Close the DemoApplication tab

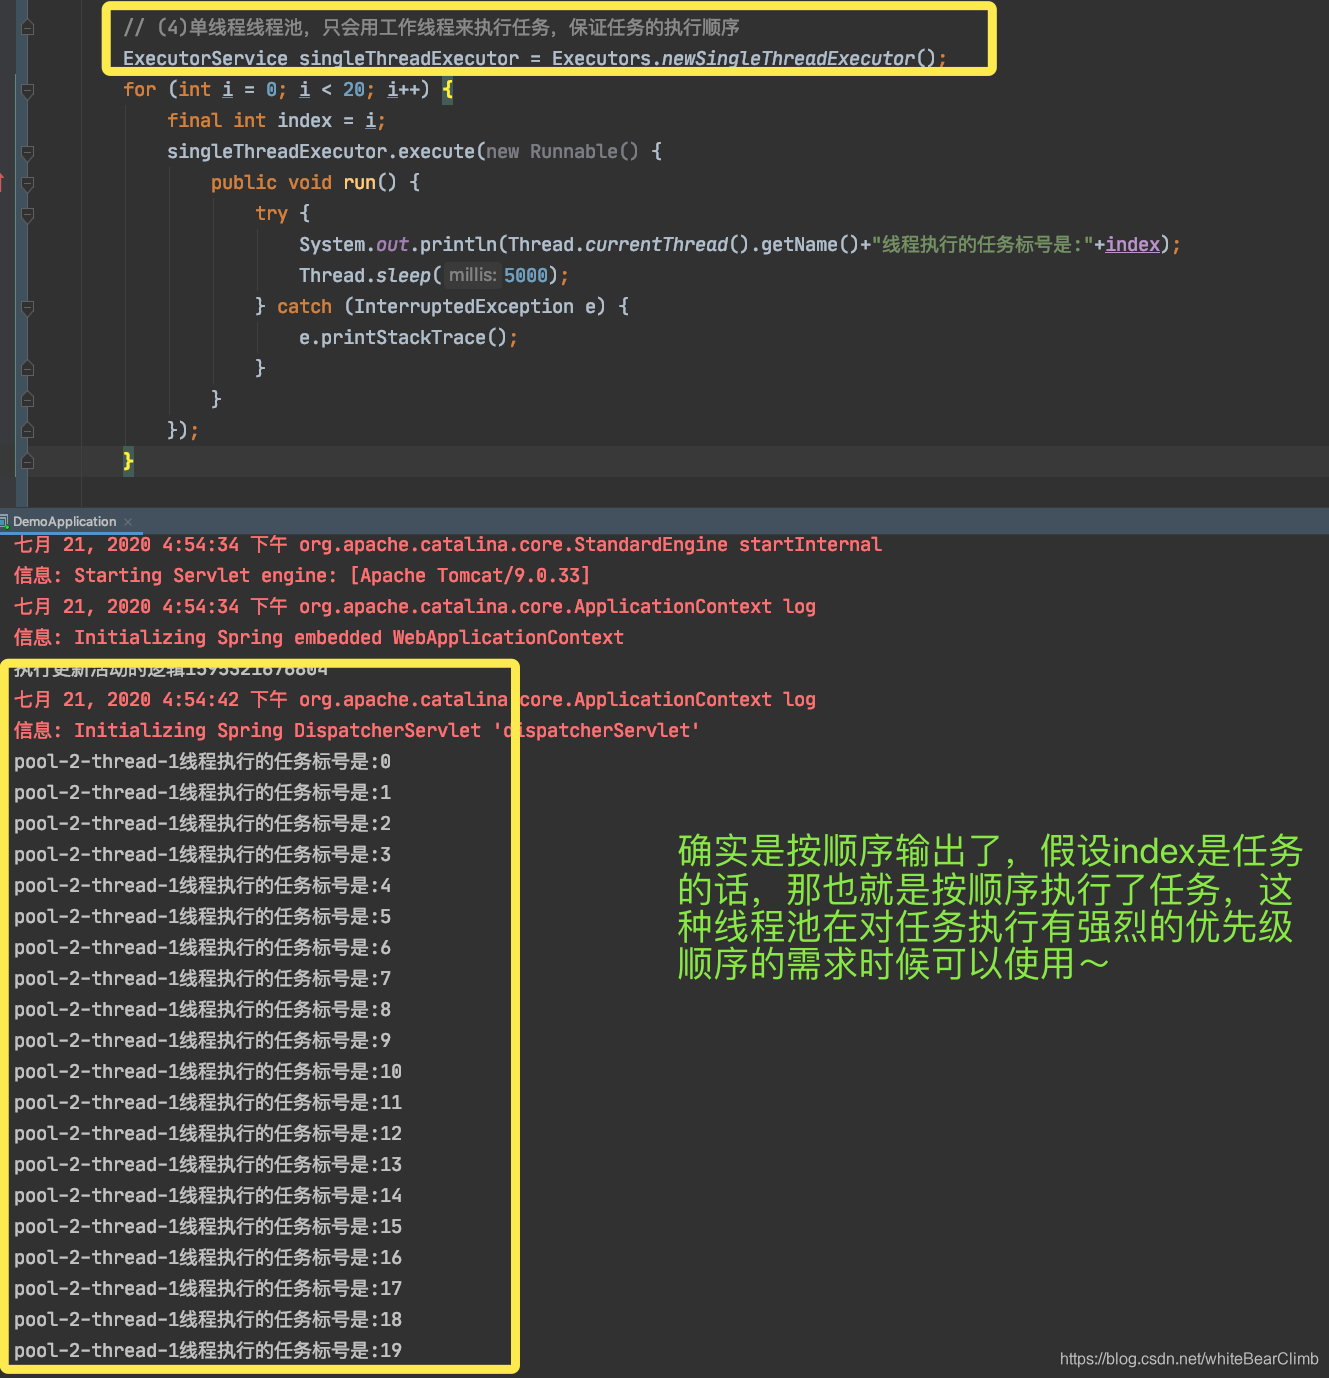coord(128,522)
